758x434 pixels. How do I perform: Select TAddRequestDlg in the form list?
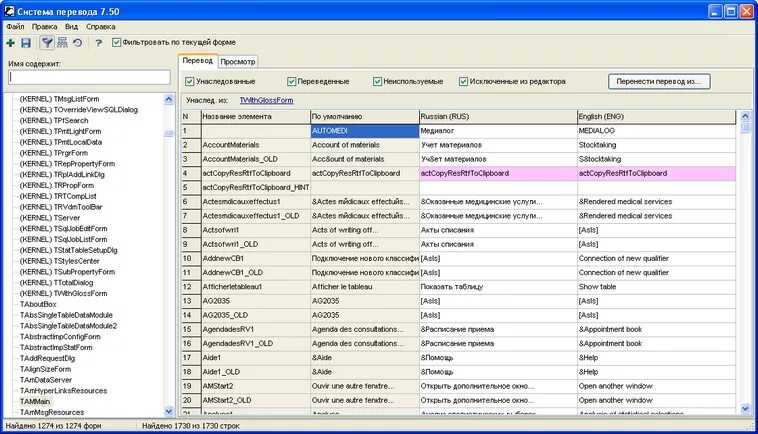47,359
